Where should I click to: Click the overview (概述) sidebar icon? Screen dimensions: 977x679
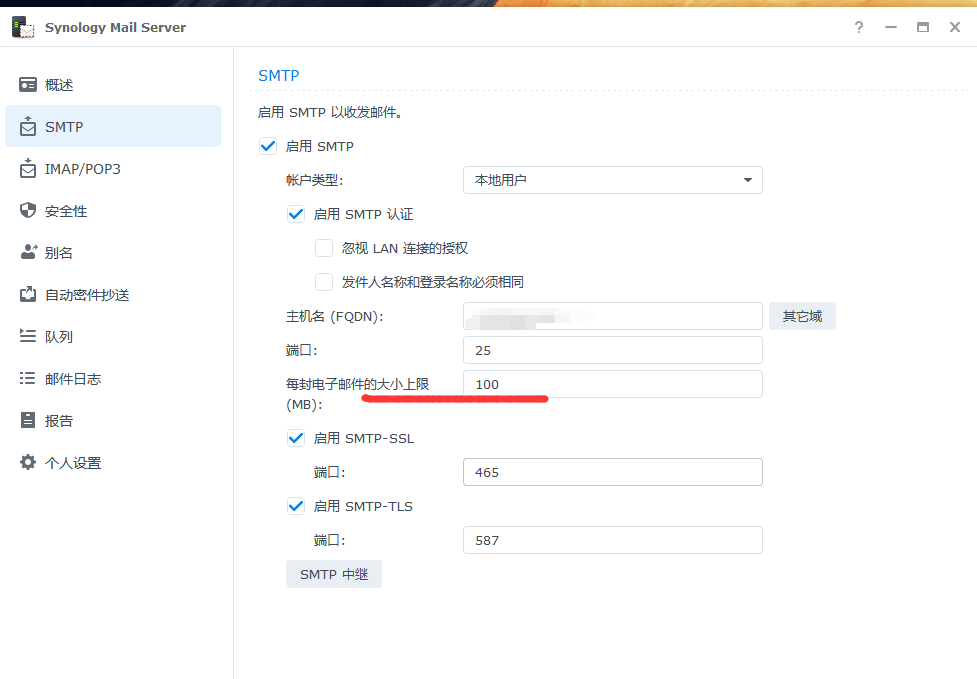pyautogui.click(x=28, y=85)
